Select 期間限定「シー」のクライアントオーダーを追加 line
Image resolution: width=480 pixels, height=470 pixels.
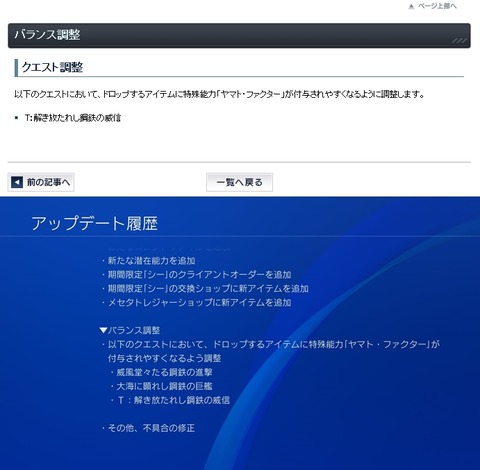point(199,275)
